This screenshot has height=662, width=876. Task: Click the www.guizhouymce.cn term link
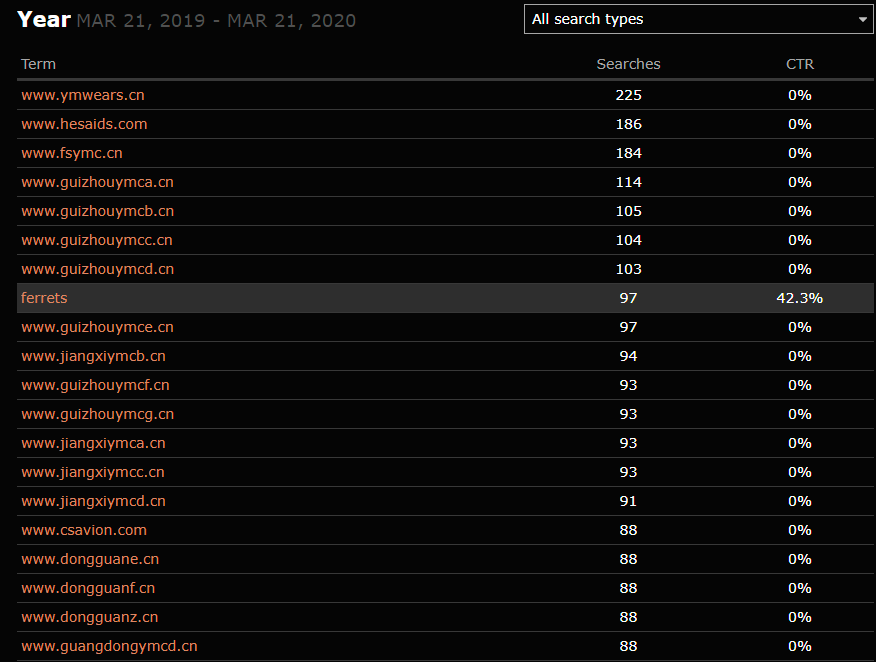coord(97,327)
